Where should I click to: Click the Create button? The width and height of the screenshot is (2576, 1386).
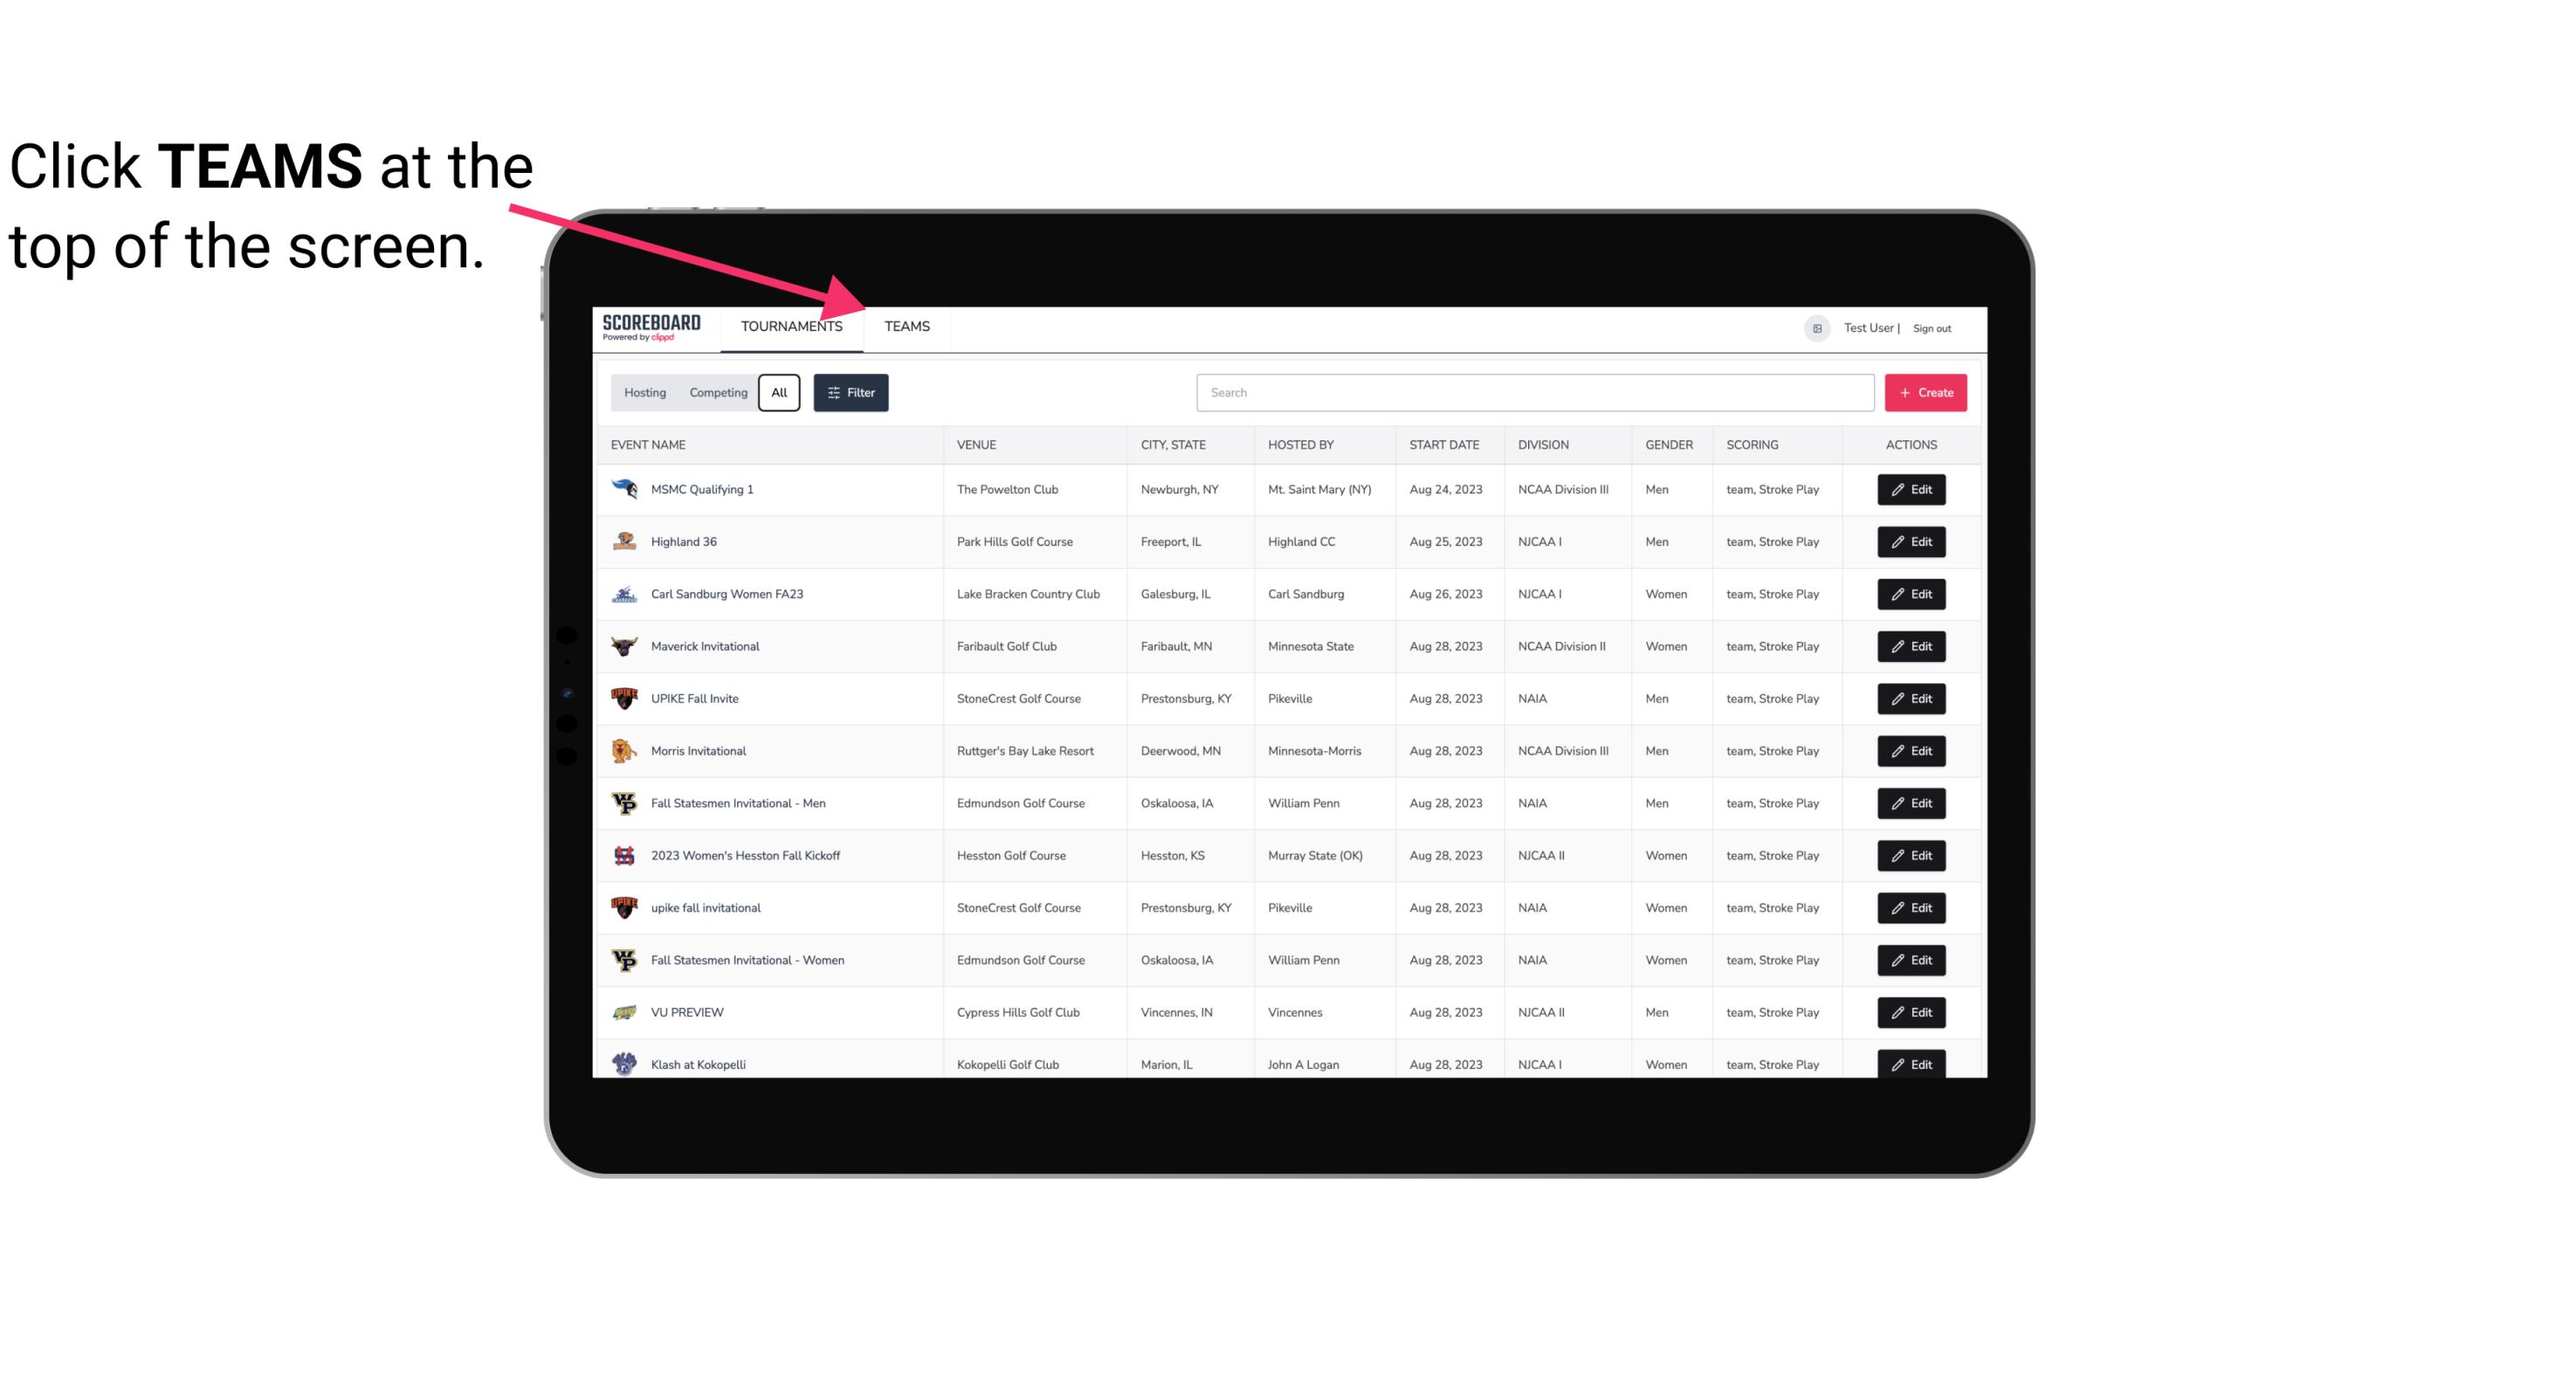(1926, 391)
